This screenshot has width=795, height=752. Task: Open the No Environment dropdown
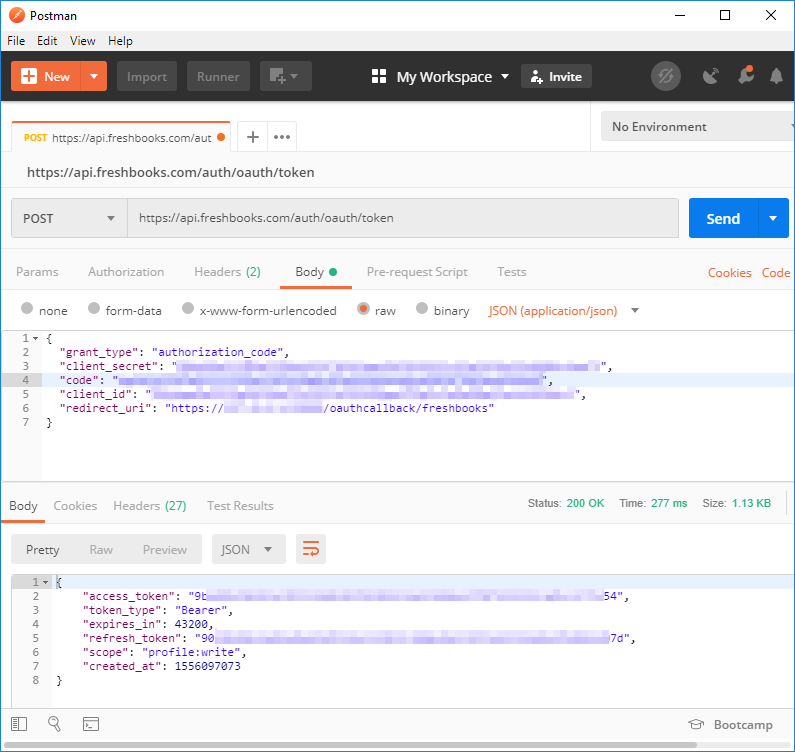click(x=698, y=126)
